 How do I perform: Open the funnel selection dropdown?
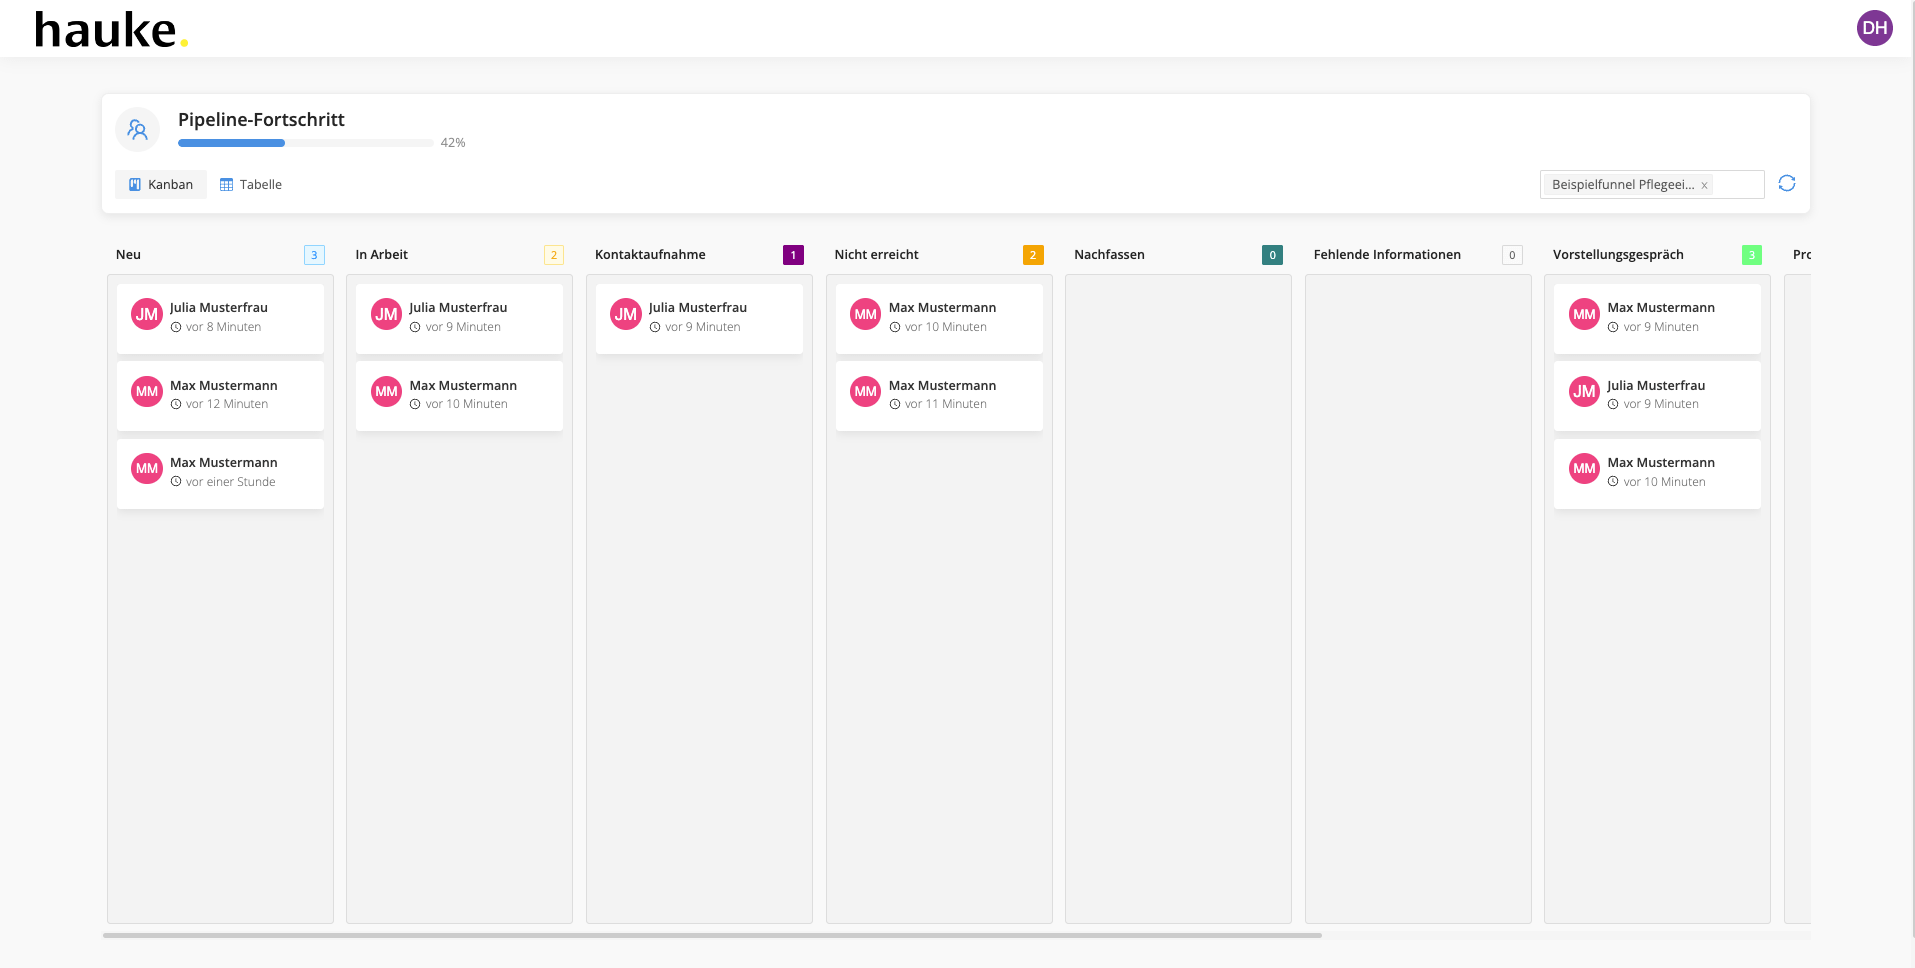(x=1738, y=185)
